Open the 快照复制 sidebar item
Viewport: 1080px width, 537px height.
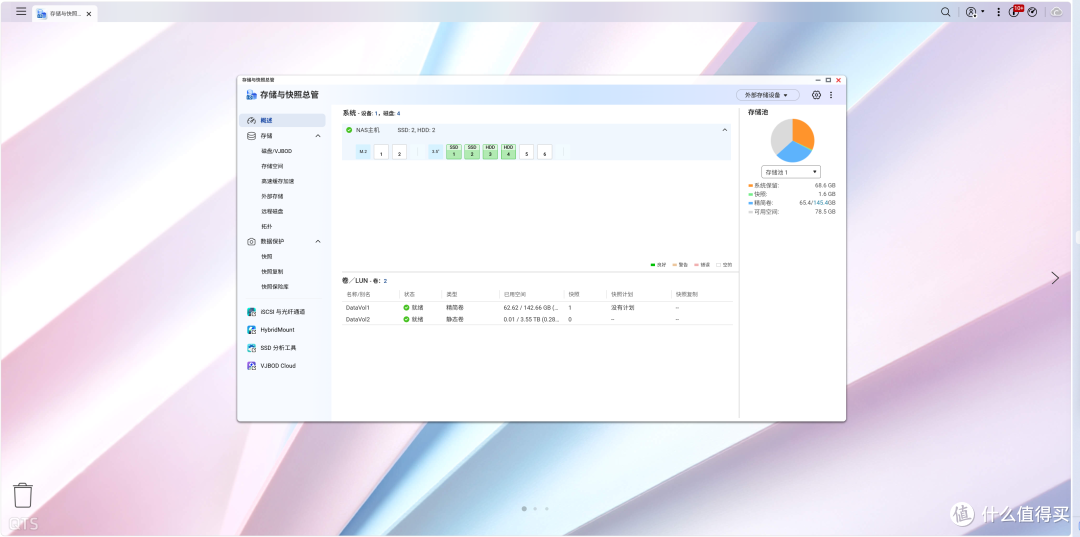click(x=272, y=271)
